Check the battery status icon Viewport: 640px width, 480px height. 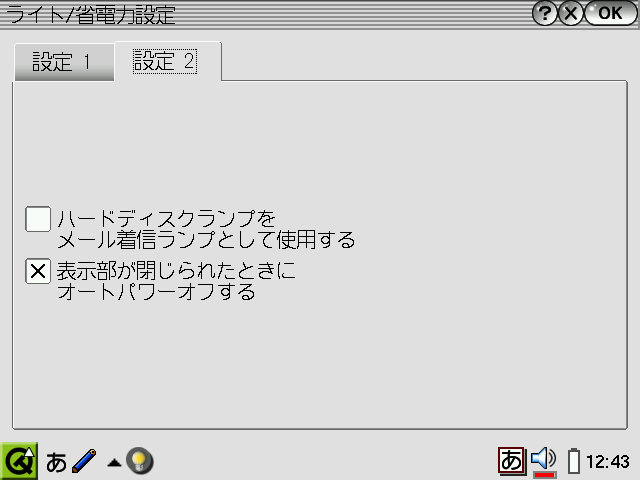click(574, 461)
